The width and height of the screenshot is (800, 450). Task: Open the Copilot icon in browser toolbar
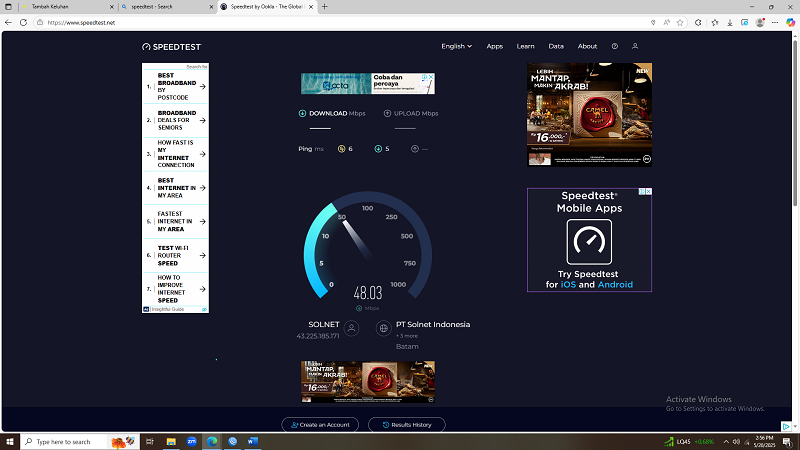790,22
